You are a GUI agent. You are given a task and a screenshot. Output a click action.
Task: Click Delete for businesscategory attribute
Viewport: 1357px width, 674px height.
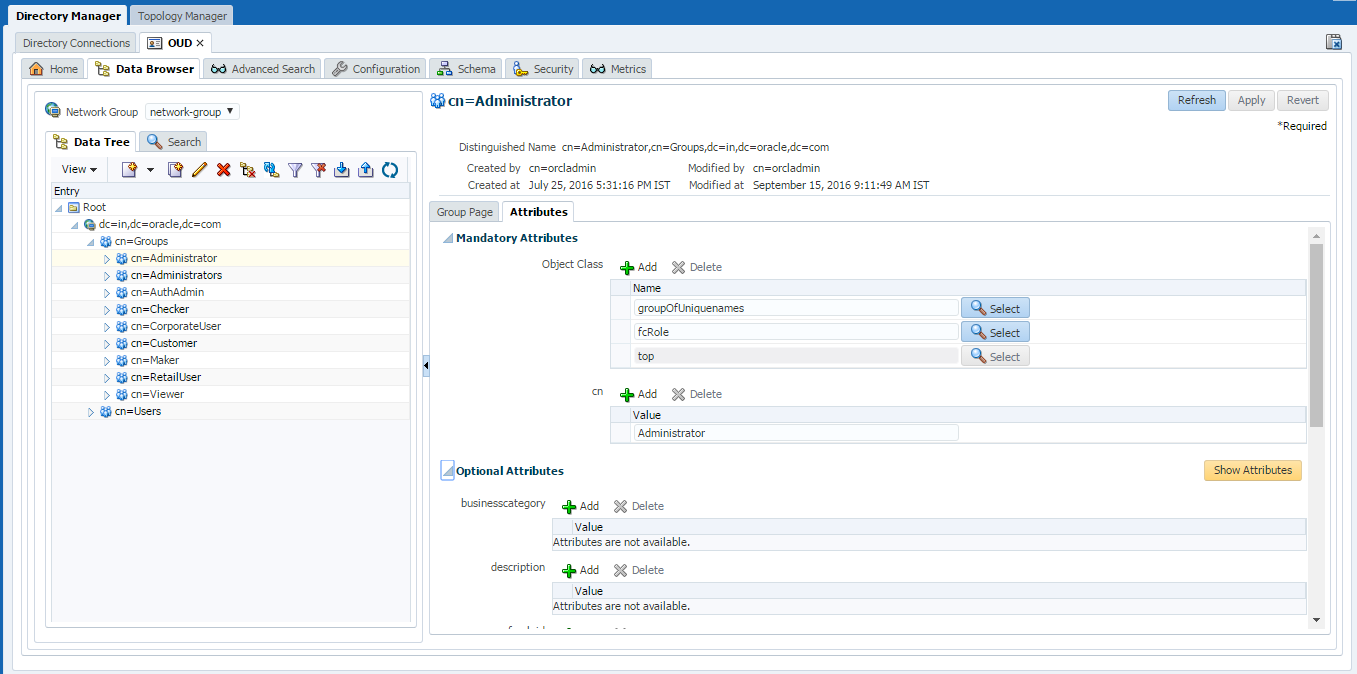pos(638,506)
